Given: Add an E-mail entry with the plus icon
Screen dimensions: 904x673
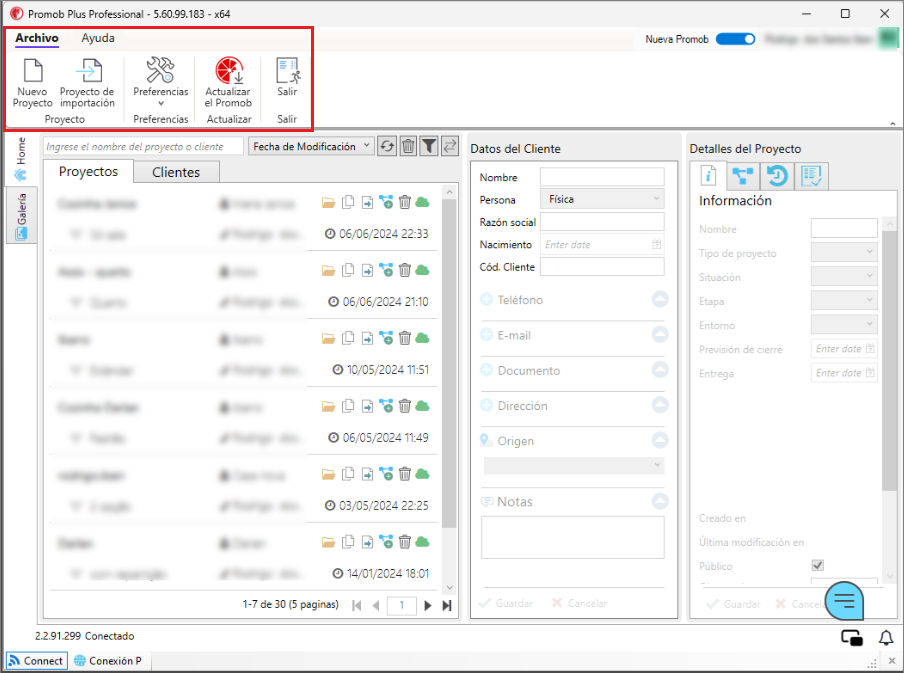Looking at the screenshot, I should (x=487, y=335).
